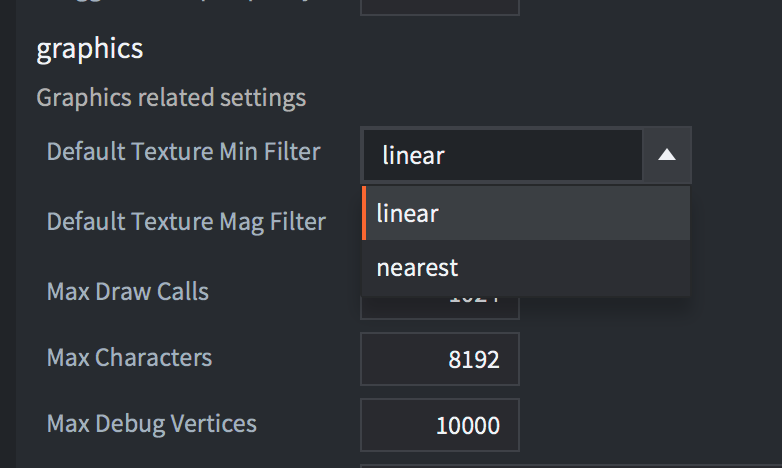Click the Max Characters label
This screenshot has height=468, width=782.
tap(129, 358)
